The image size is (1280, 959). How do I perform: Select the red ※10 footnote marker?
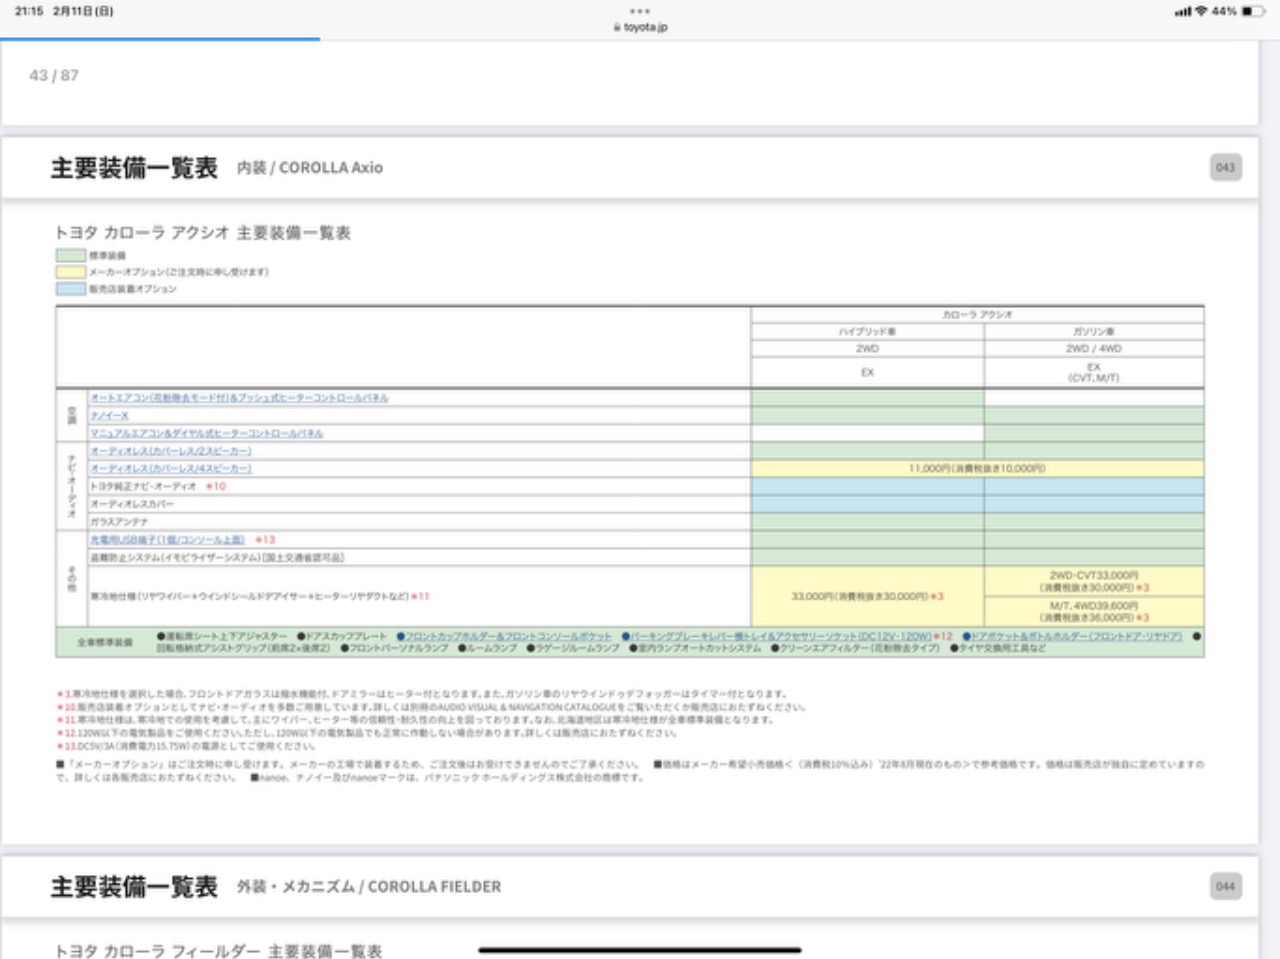[x=216, y=486]
